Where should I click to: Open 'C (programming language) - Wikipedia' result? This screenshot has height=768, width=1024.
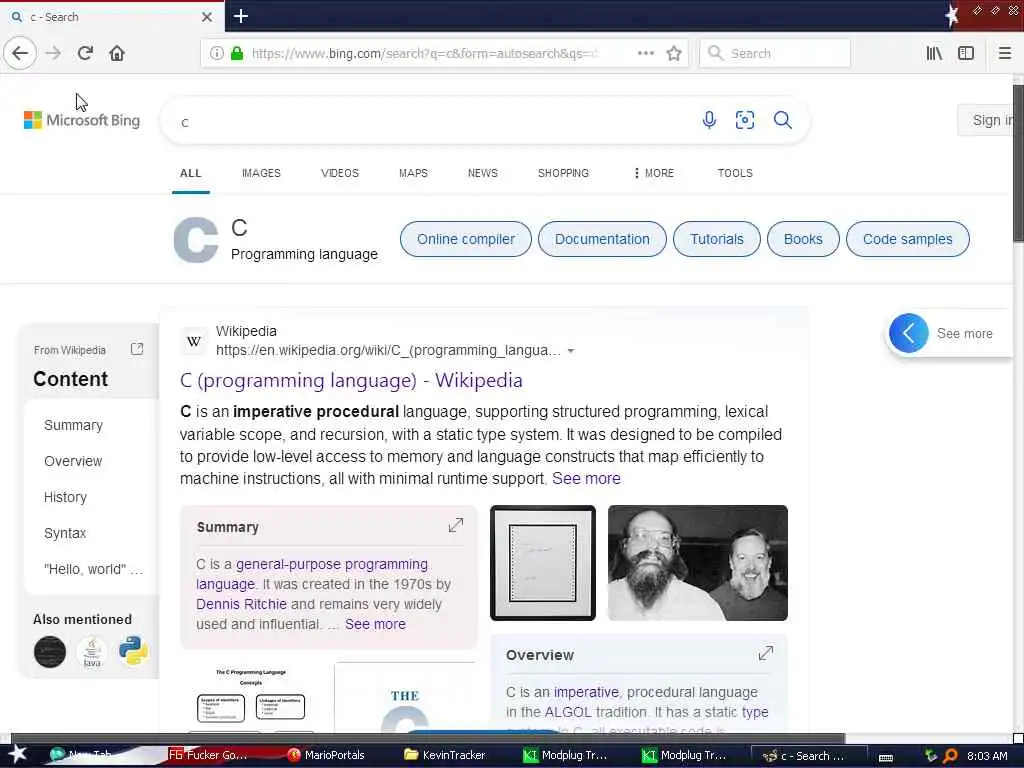click(351, 380)
